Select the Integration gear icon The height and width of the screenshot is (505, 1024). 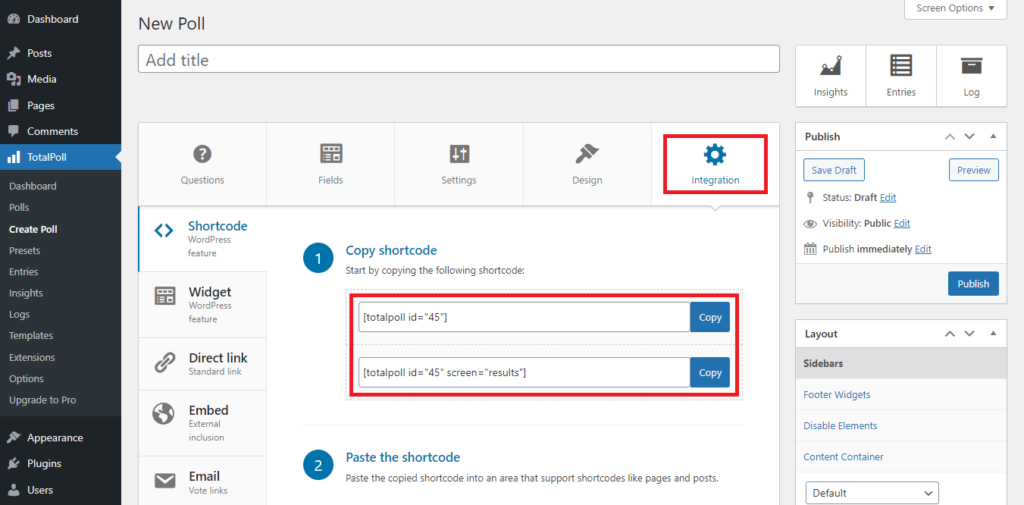coord(714,154)
